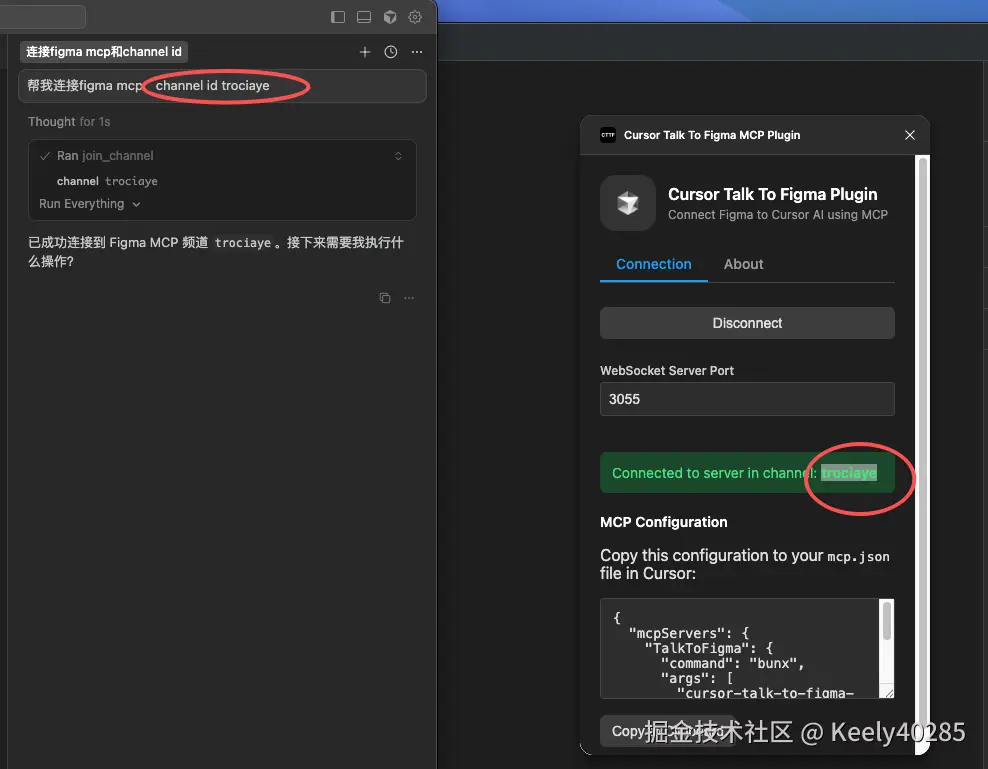
Task: Open the Run Everything dropdown
Action: [x=89, y=204]
